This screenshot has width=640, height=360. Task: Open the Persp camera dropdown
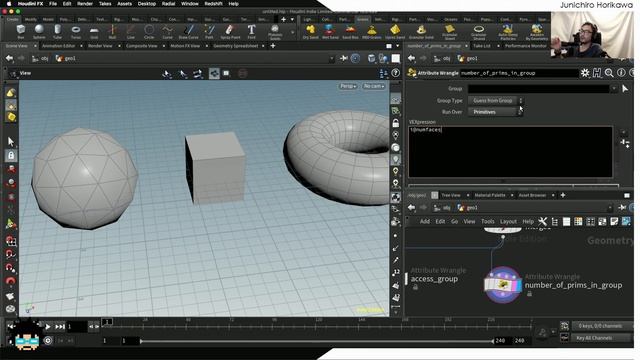coord(348,86)
